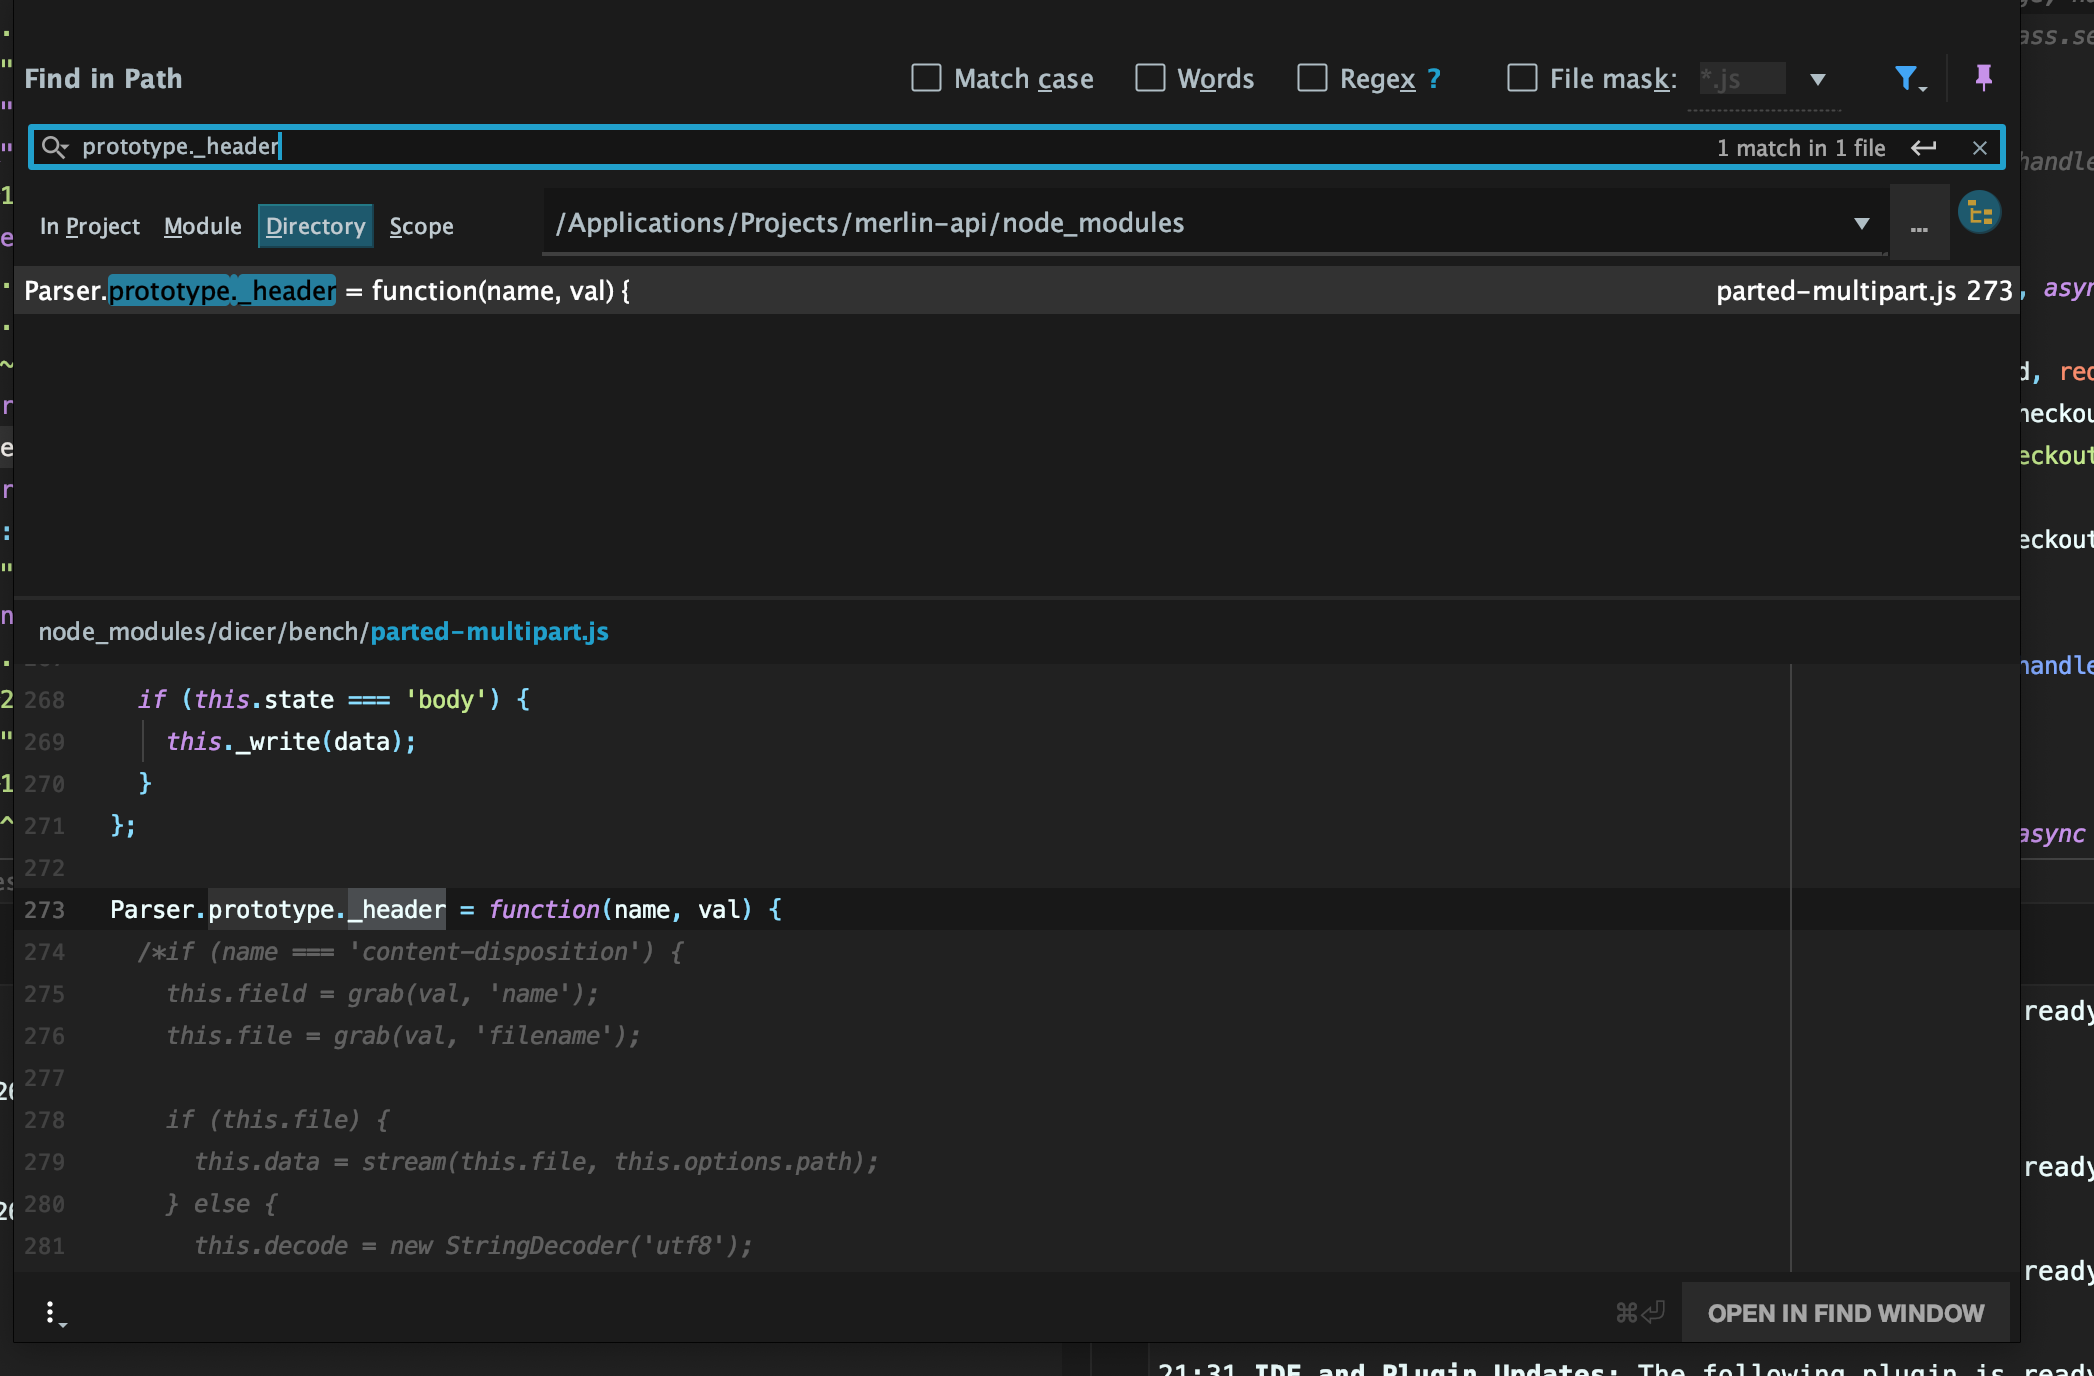This screenshot has height=1376, width=2094.
Task: Open scope settings via the blue circular icon
Action: click(x=1980, y=212)
